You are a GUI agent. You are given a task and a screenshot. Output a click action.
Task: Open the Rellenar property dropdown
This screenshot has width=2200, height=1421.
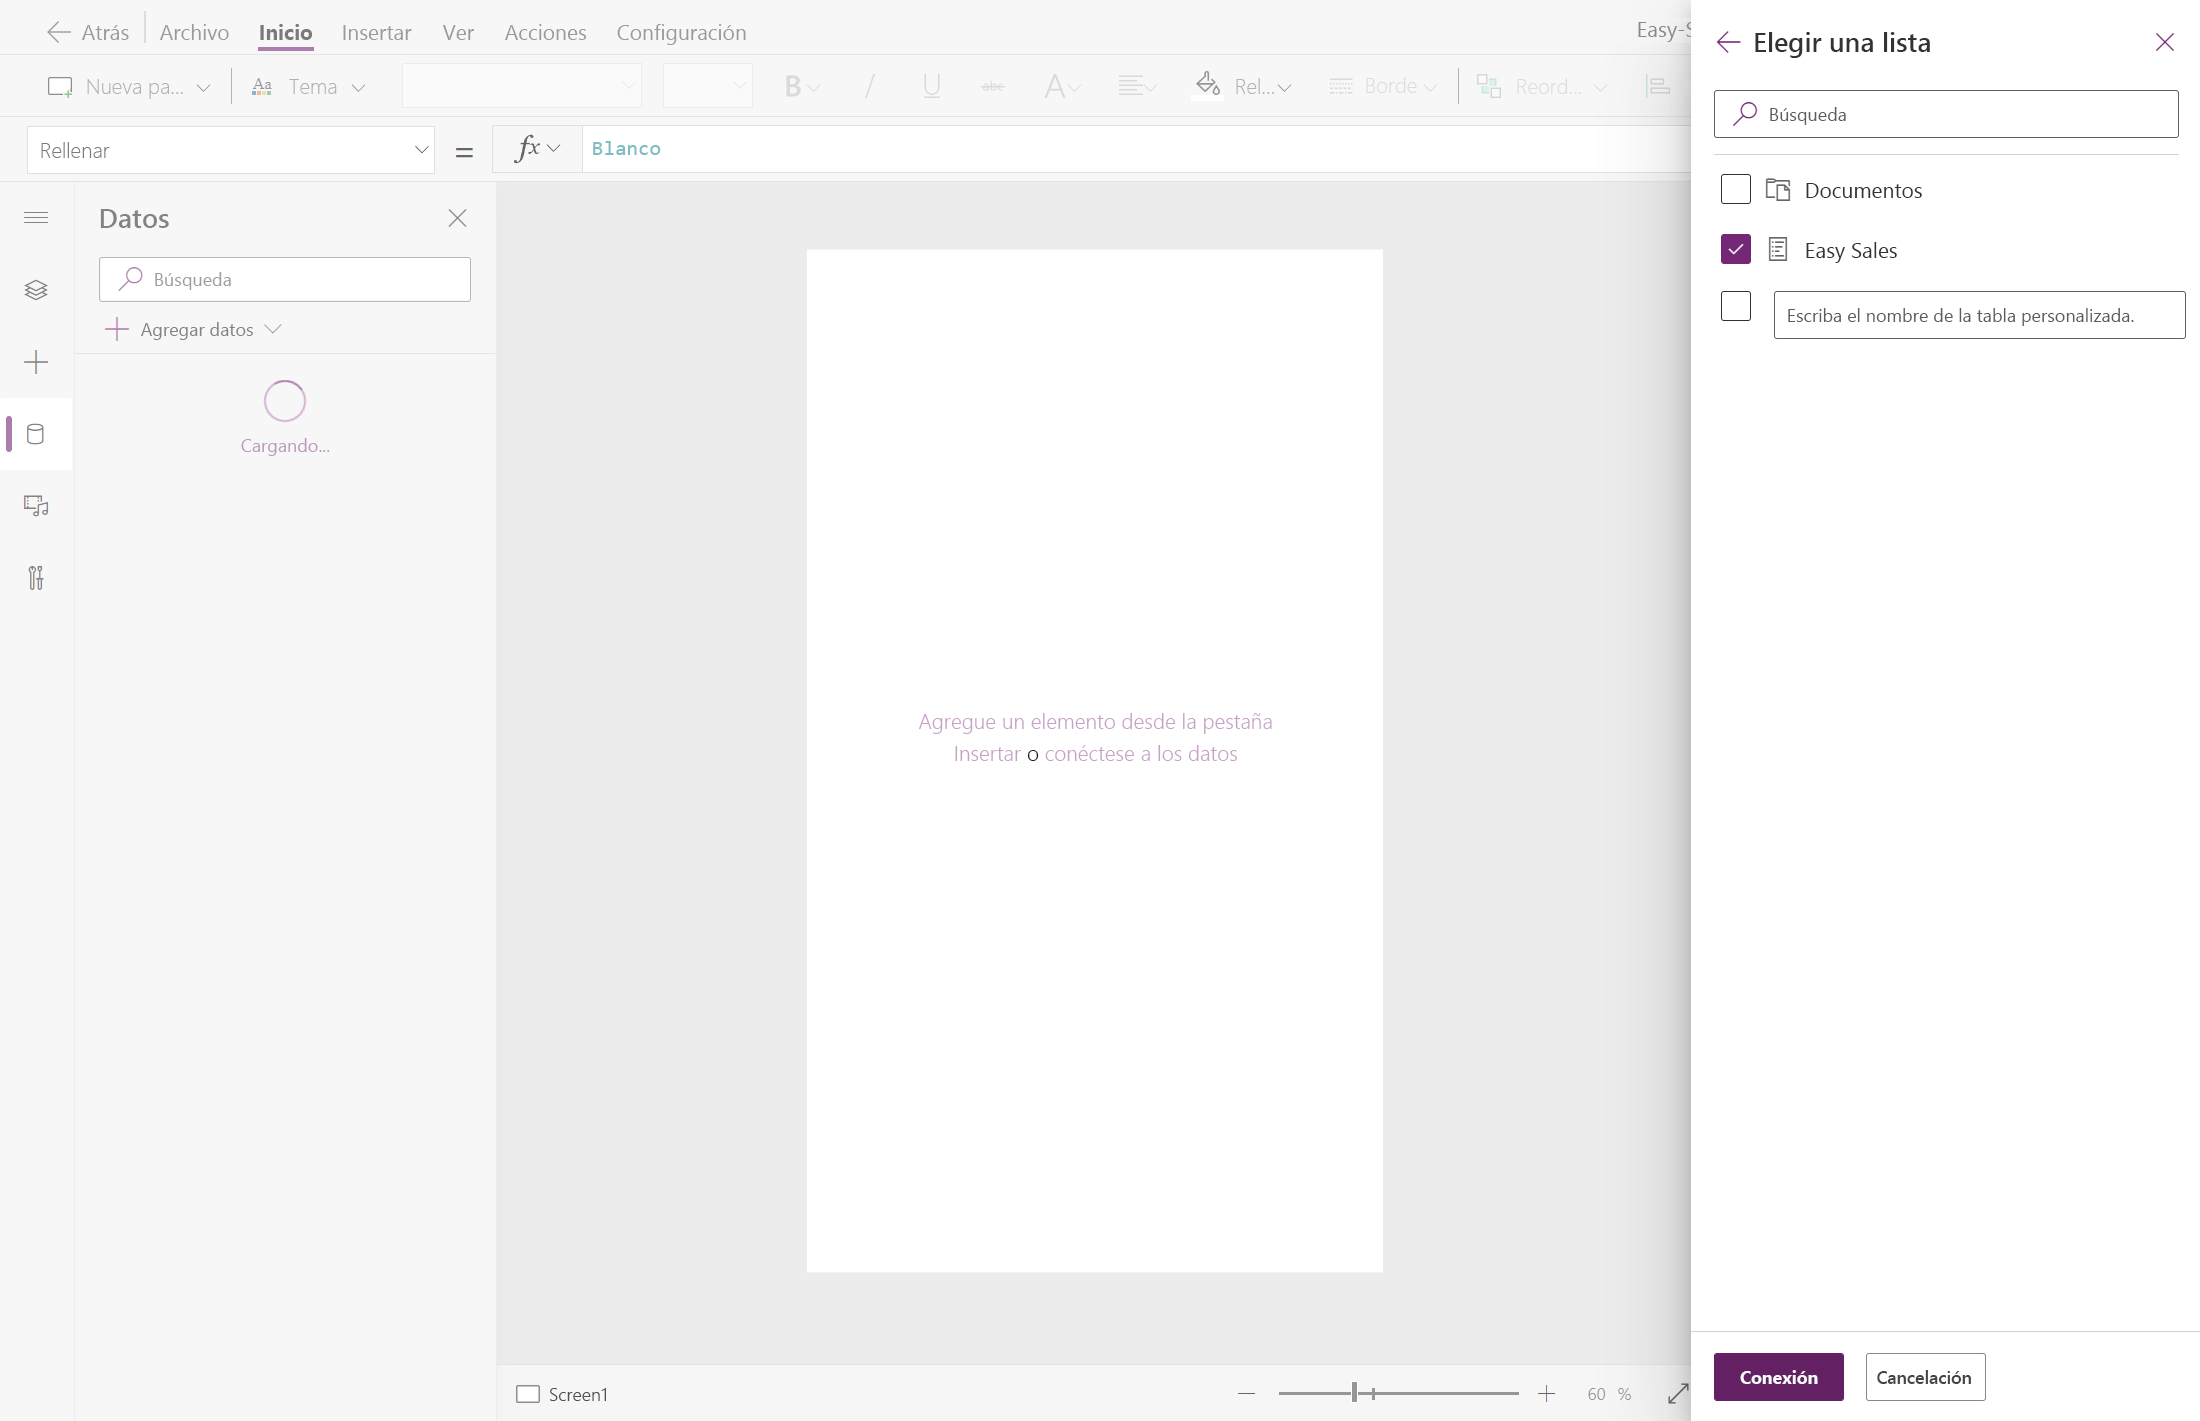[x=231, y=150]
